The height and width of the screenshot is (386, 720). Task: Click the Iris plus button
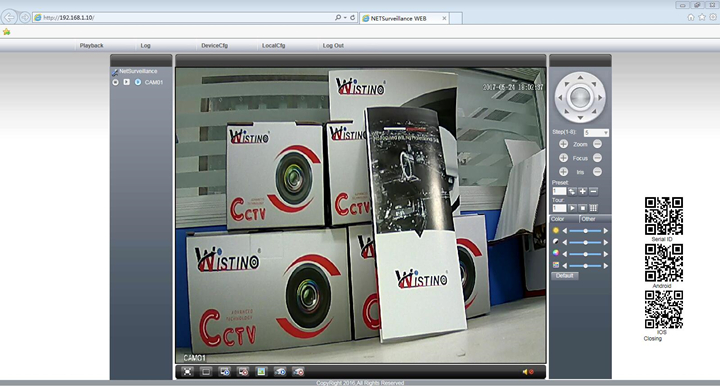pyautogui.click(x=563, y=172)
